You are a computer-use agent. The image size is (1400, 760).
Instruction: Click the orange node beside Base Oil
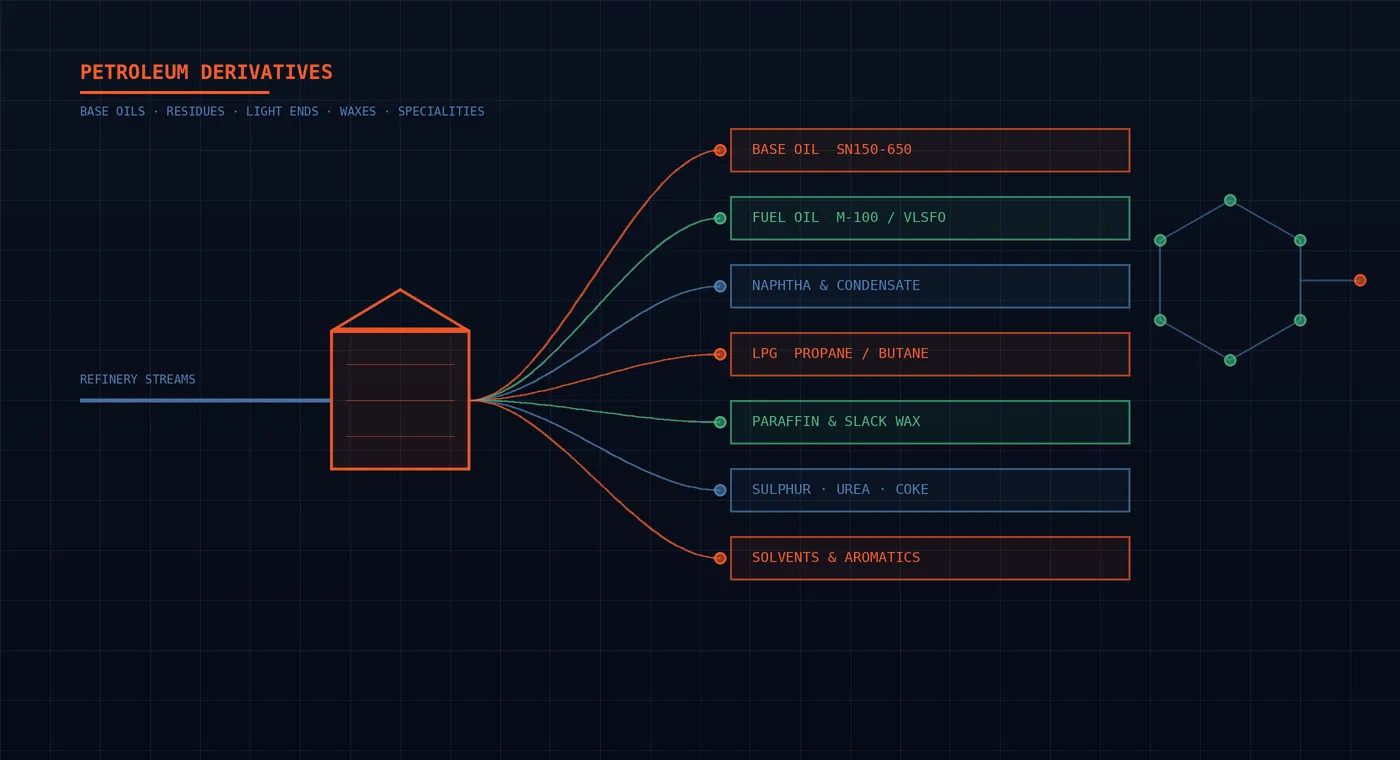pyautogui.click(x=720, y=150)
